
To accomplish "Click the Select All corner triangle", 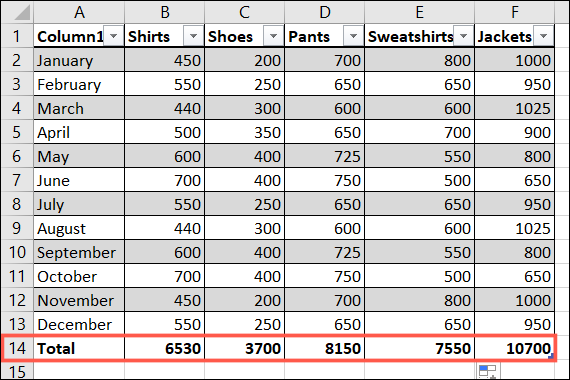I will coord(22,12).
